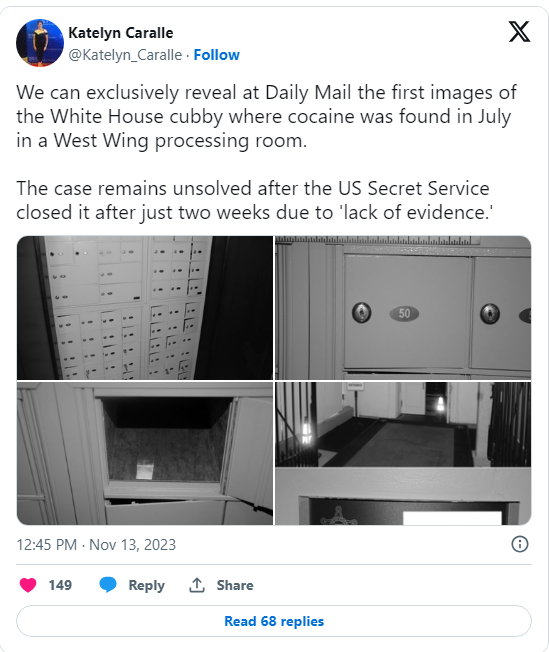549x652 pixels.
Task: View the open cubby with baggie photo
Action: click(145, 453)
